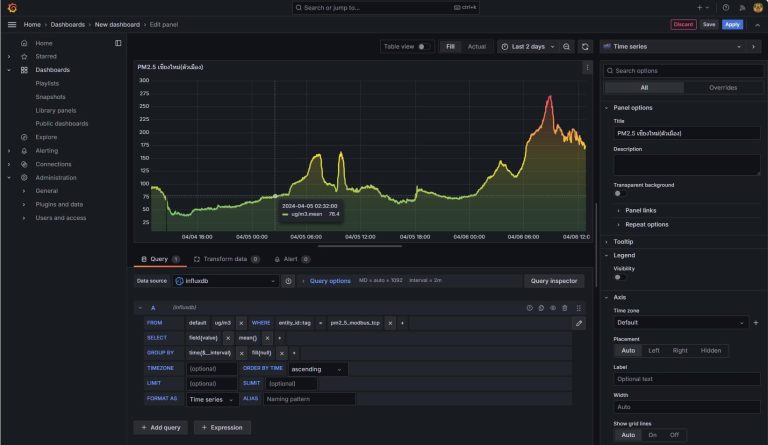Select the Overrides tab
The image size is (768, 445).
pyautogui.click(x=723, y=88)
